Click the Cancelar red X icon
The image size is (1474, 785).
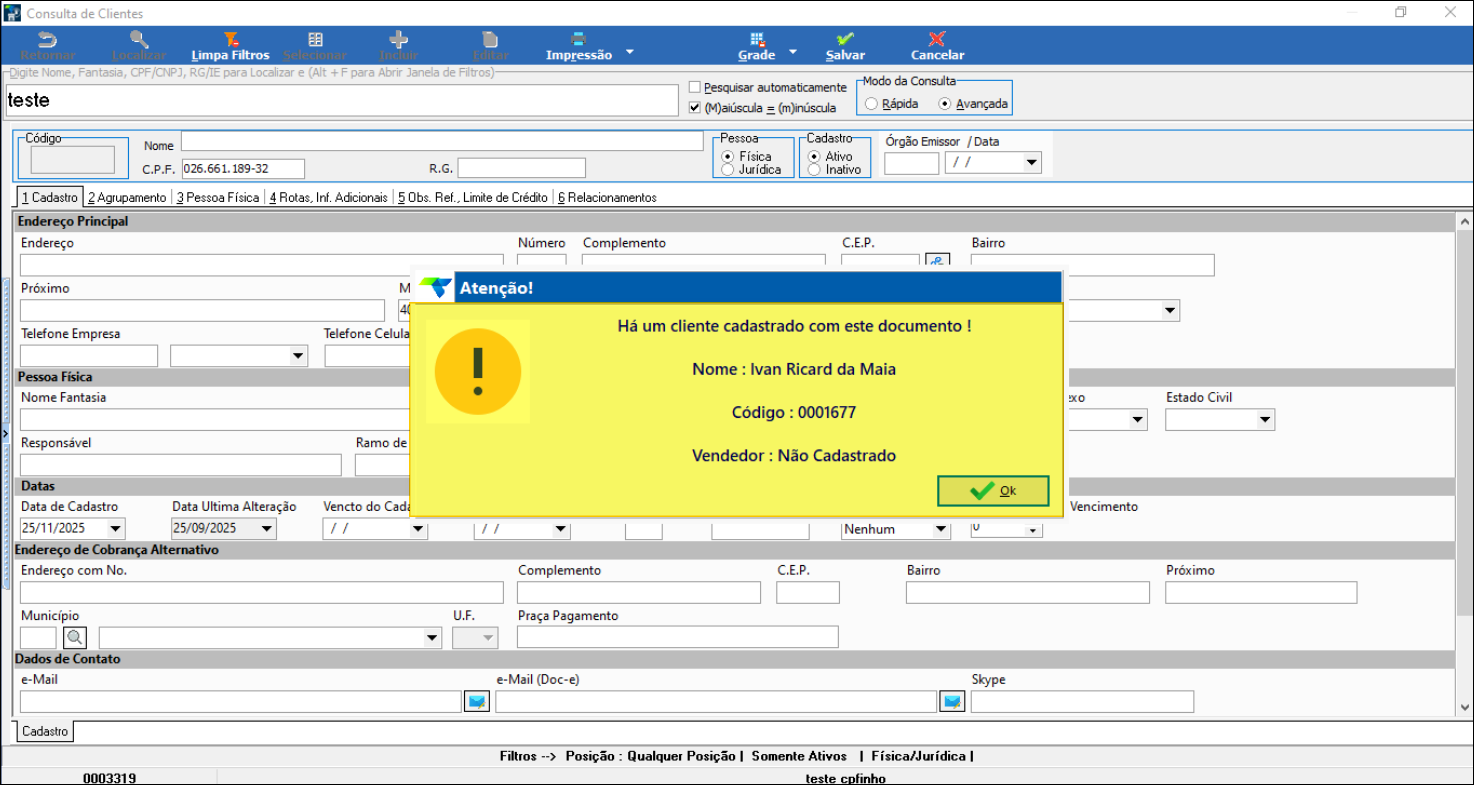point(937,40)
